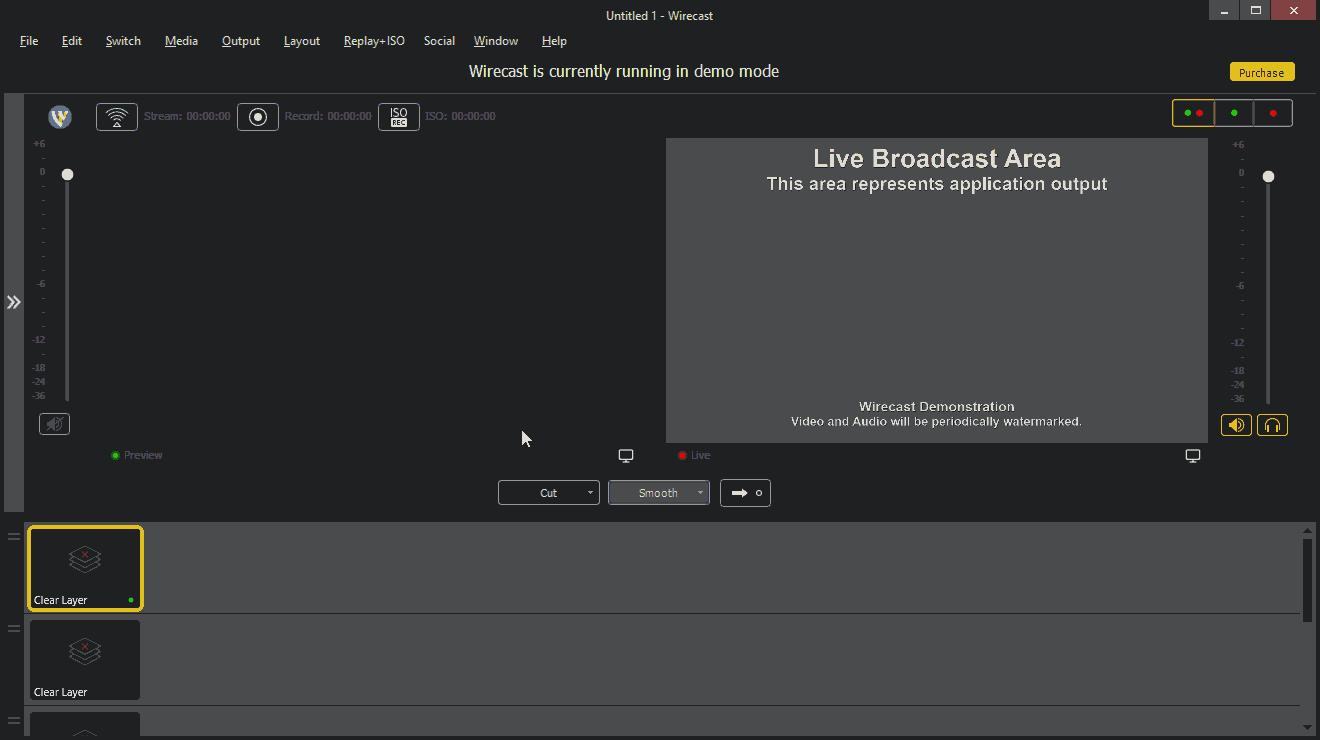Click the preview audio volume slider knob
The image size is (1320, 740).
67,174
